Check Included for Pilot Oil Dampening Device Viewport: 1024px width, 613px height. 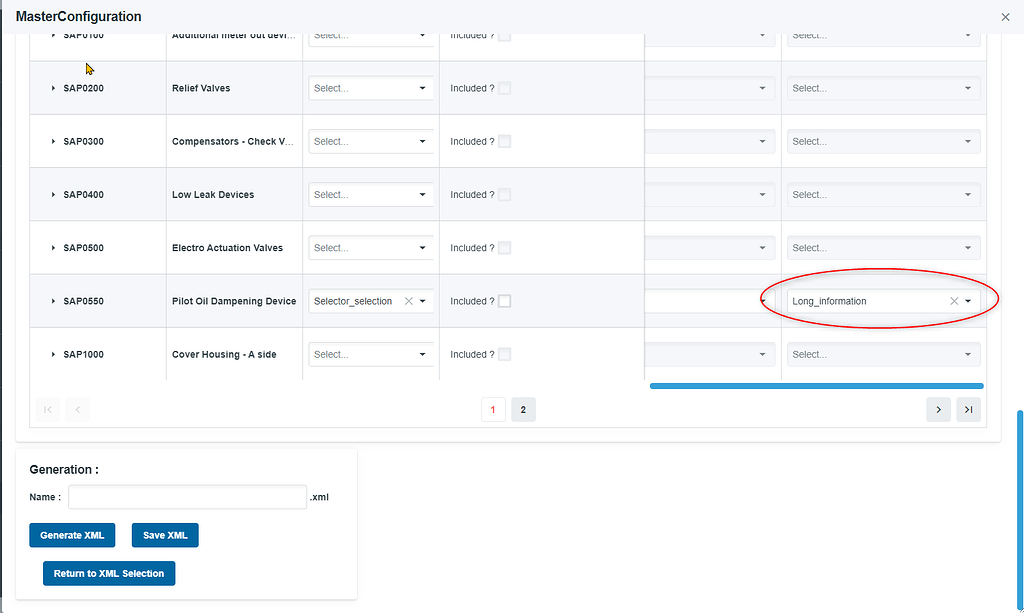[x=505, y=301]
